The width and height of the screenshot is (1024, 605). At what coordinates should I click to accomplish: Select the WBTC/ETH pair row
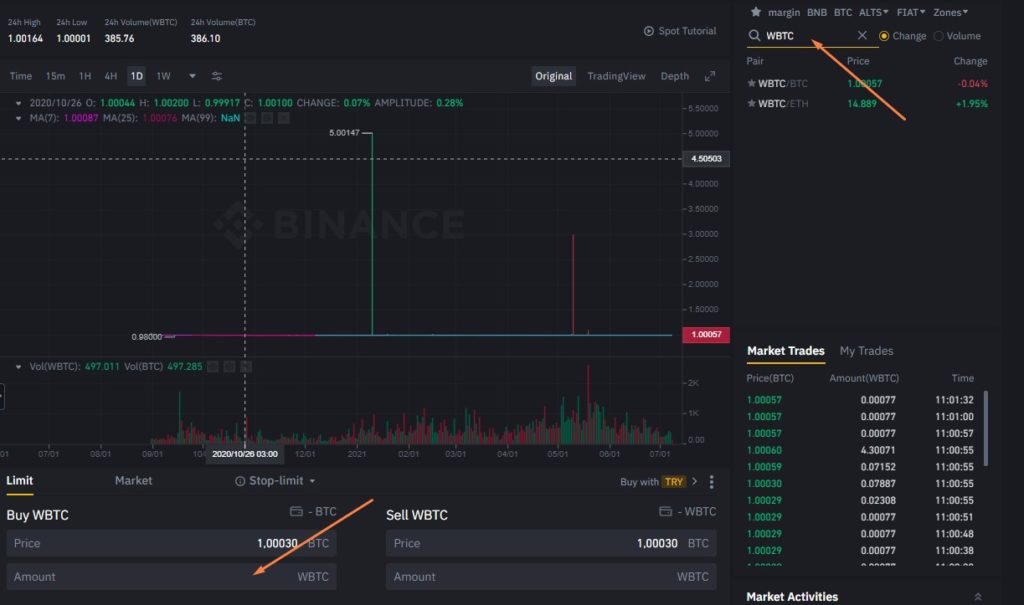(867, 103)
